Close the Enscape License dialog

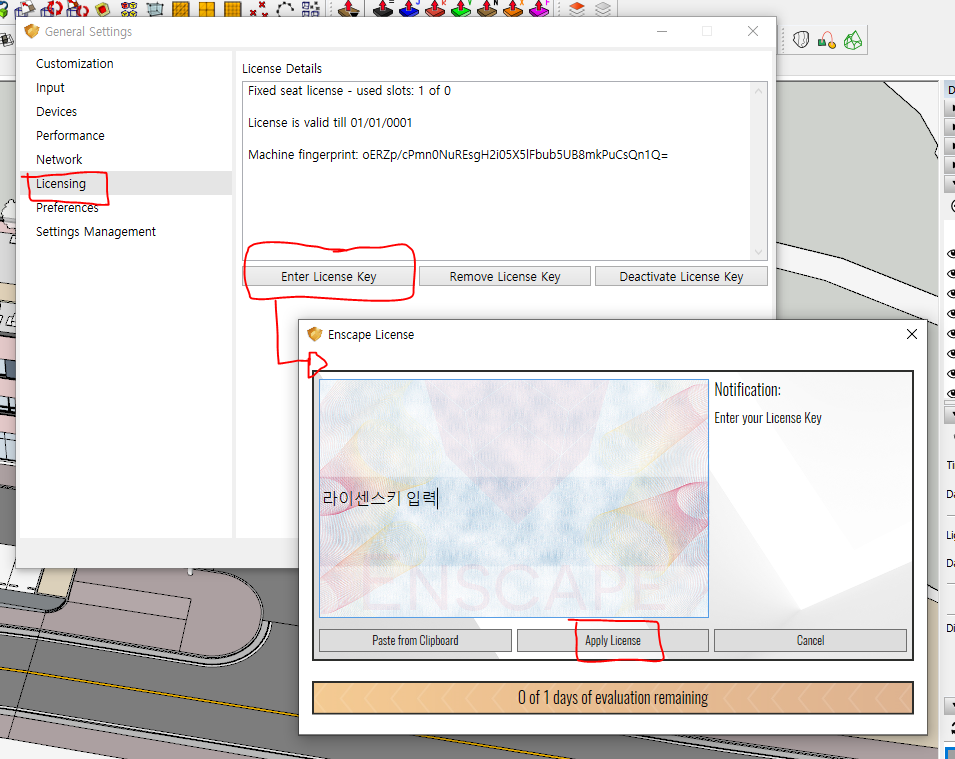click(912, 334)
